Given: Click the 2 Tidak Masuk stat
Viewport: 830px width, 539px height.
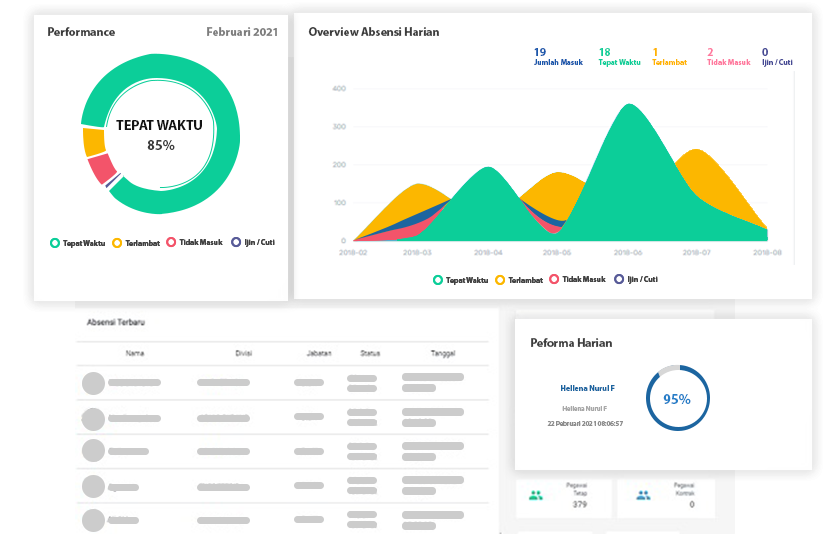Looking at the screenshot, I should coord(728,57).
